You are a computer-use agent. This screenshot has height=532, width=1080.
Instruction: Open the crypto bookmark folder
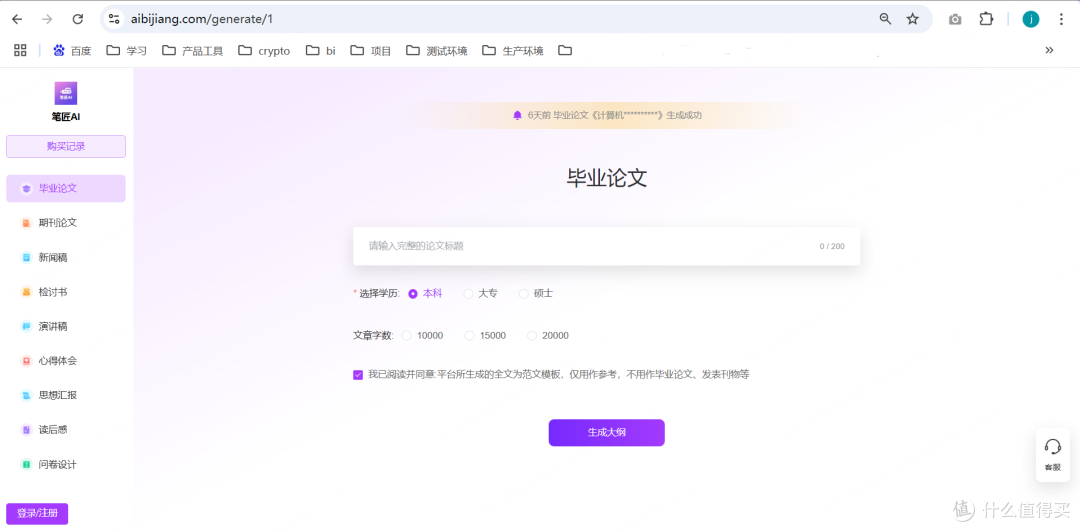(264, 50)
